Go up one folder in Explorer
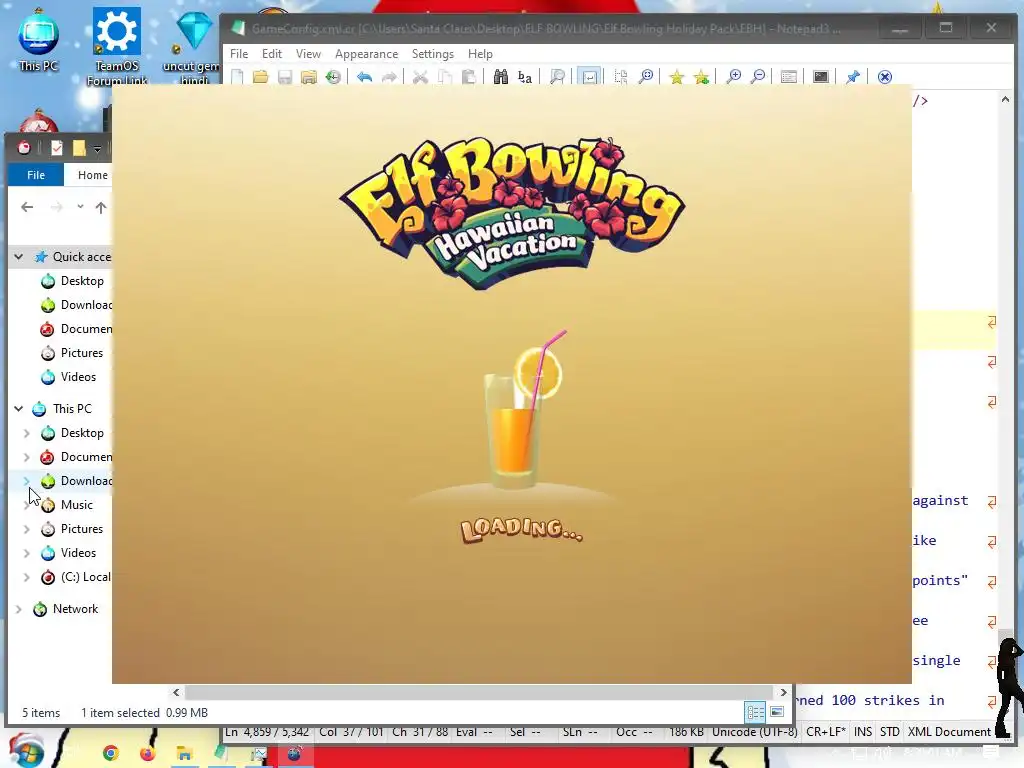This screenshot has width=1024, height=768. [101, 207]
